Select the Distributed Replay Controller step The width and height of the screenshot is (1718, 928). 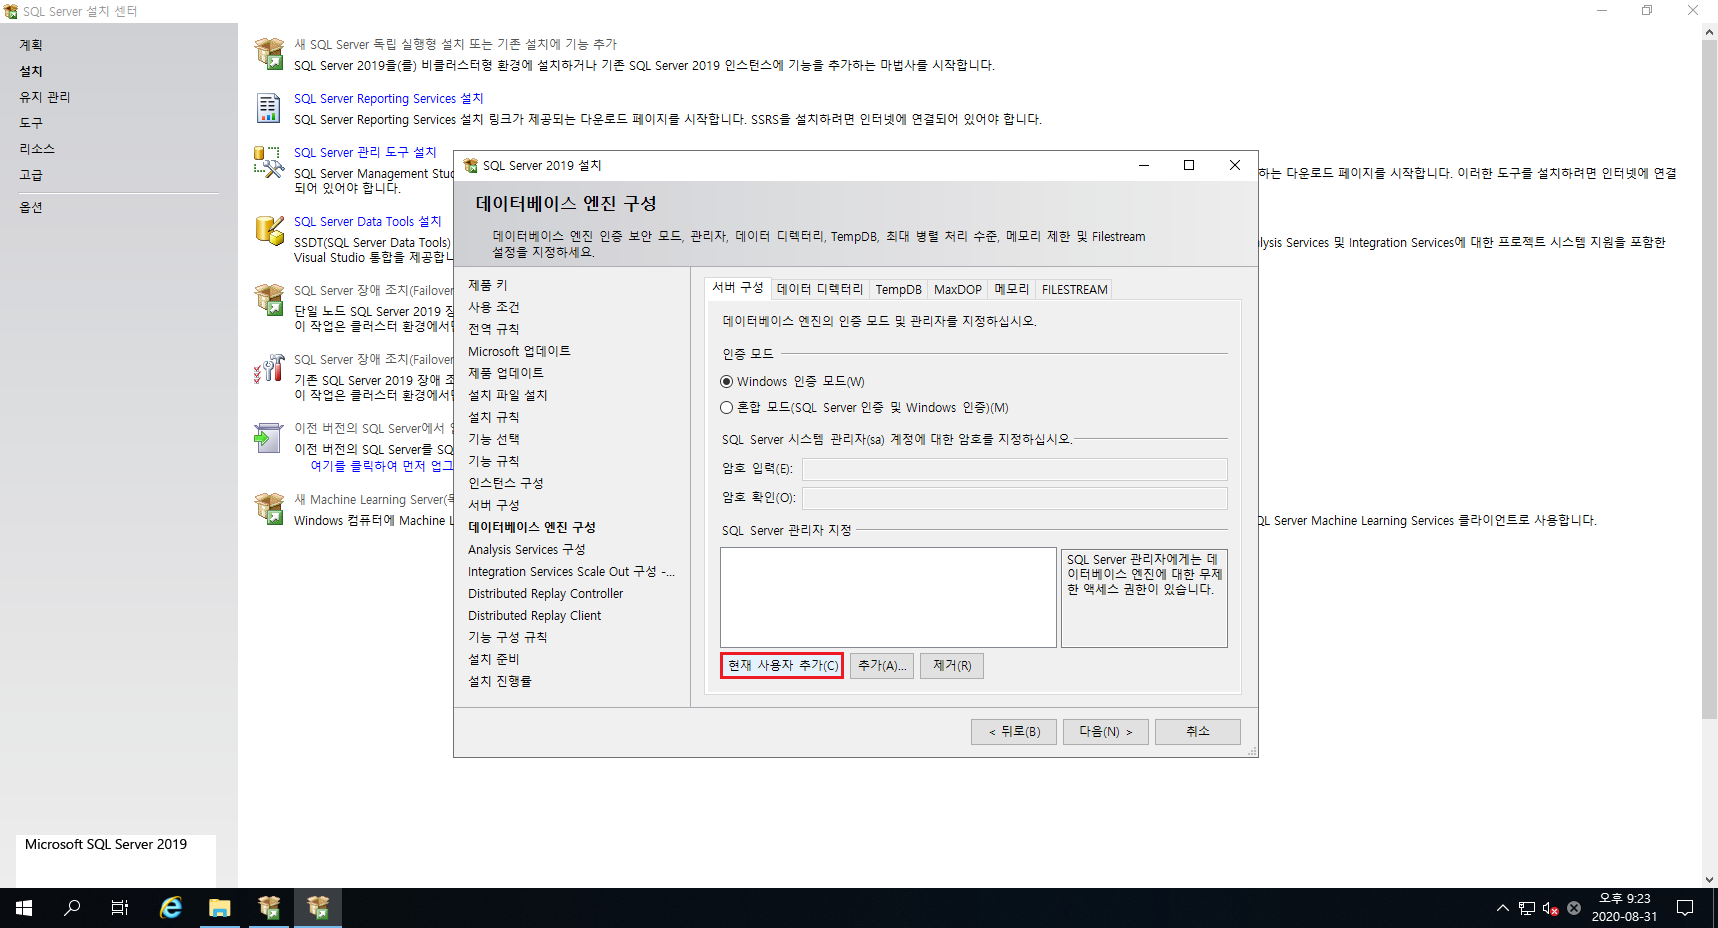tap(545, 593)
